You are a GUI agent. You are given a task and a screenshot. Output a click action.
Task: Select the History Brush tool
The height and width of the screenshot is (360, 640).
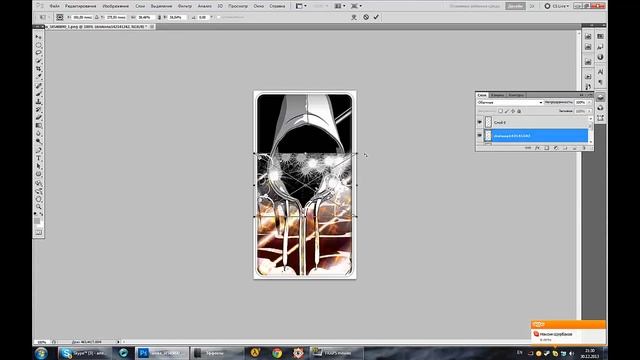38,110
